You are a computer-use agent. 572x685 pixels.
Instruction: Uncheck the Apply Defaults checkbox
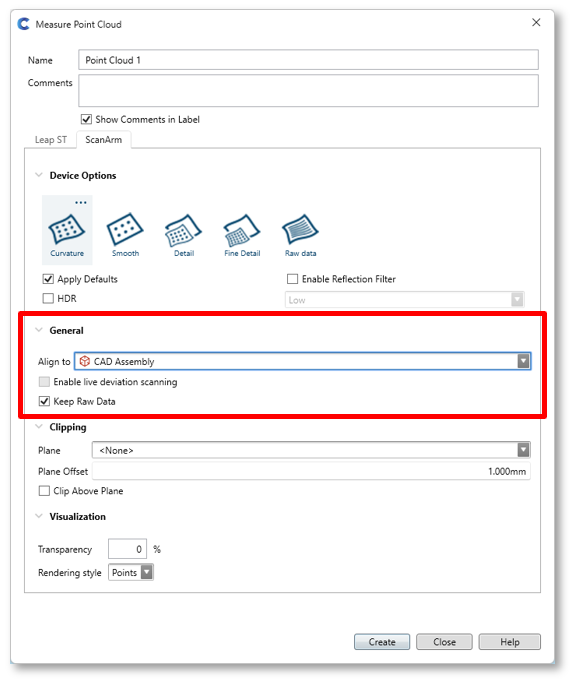click(x=48, y=279)
